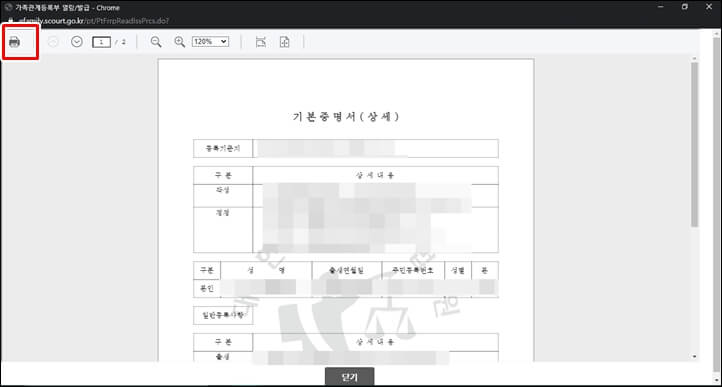Click the 닫기 close button

(x=349, y=377)
